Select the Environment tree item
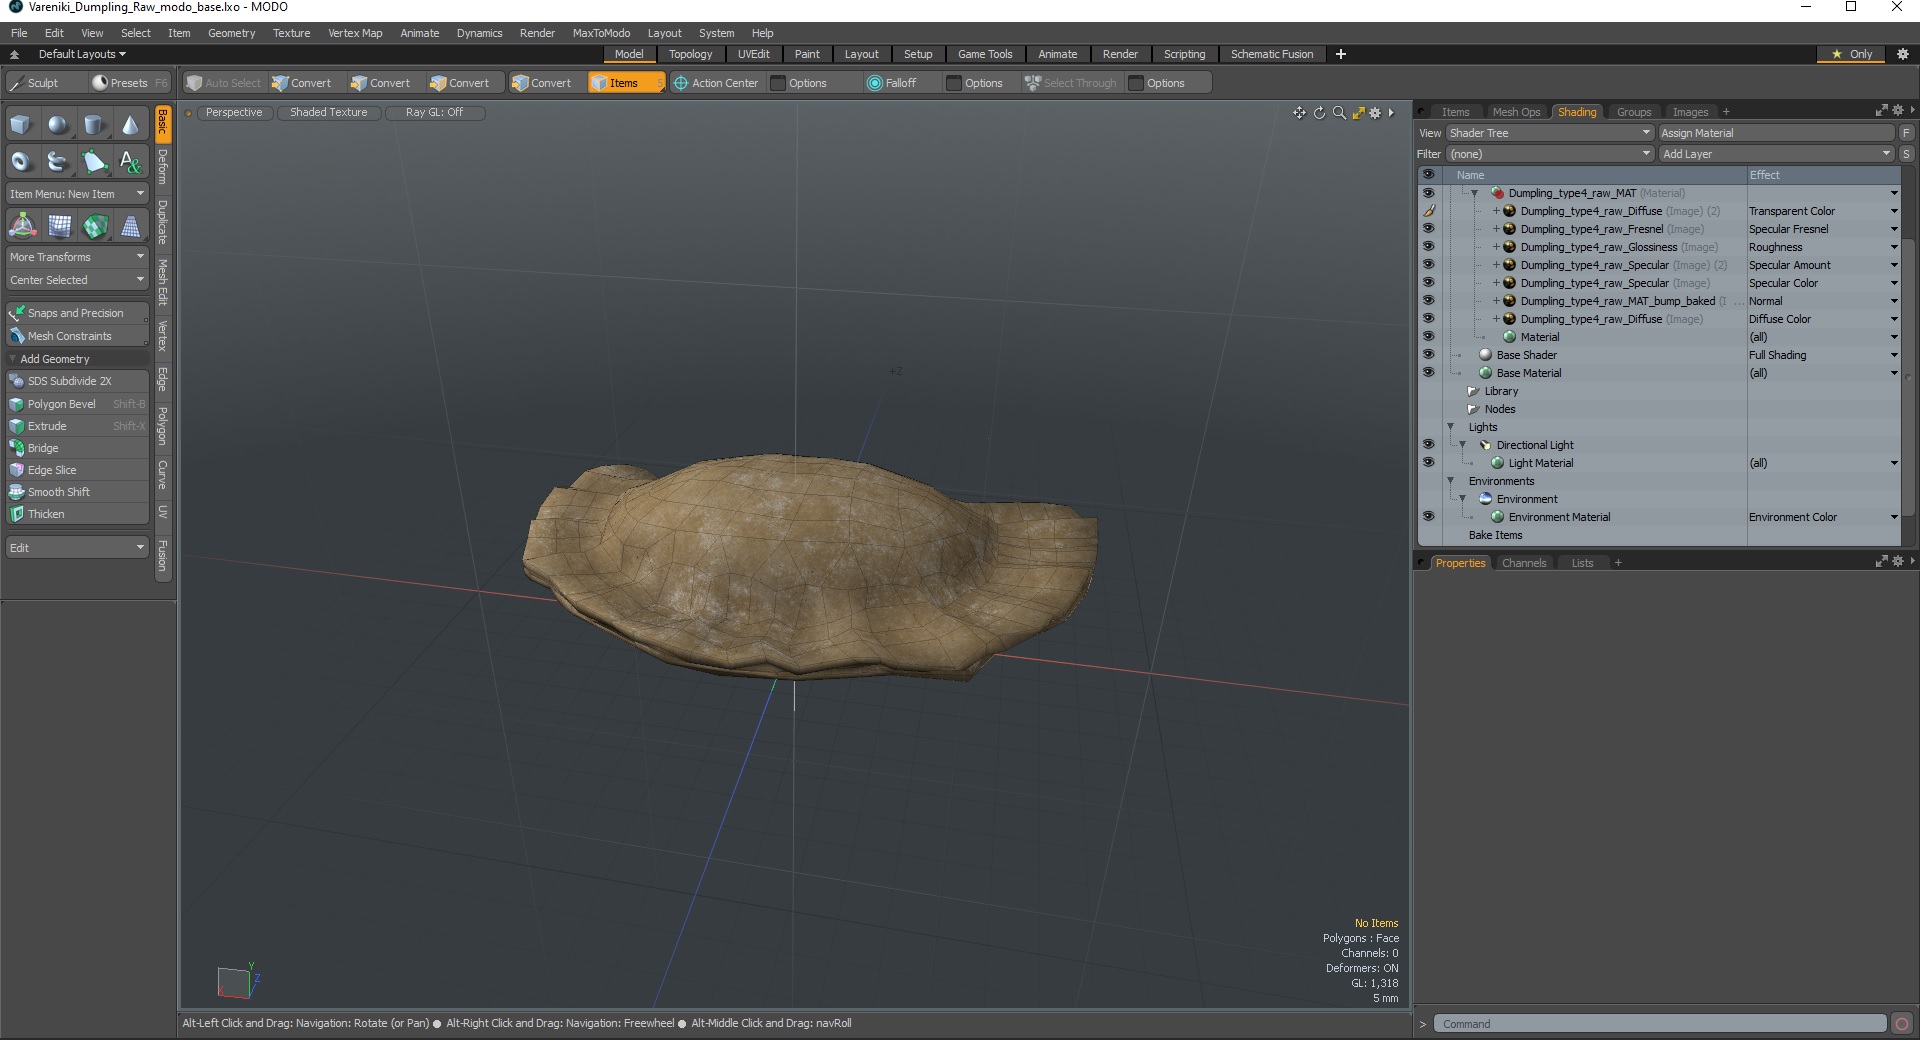The width and height of the screenshot is (1920, 1040). pyautogui.click(x=1526, y=499)
